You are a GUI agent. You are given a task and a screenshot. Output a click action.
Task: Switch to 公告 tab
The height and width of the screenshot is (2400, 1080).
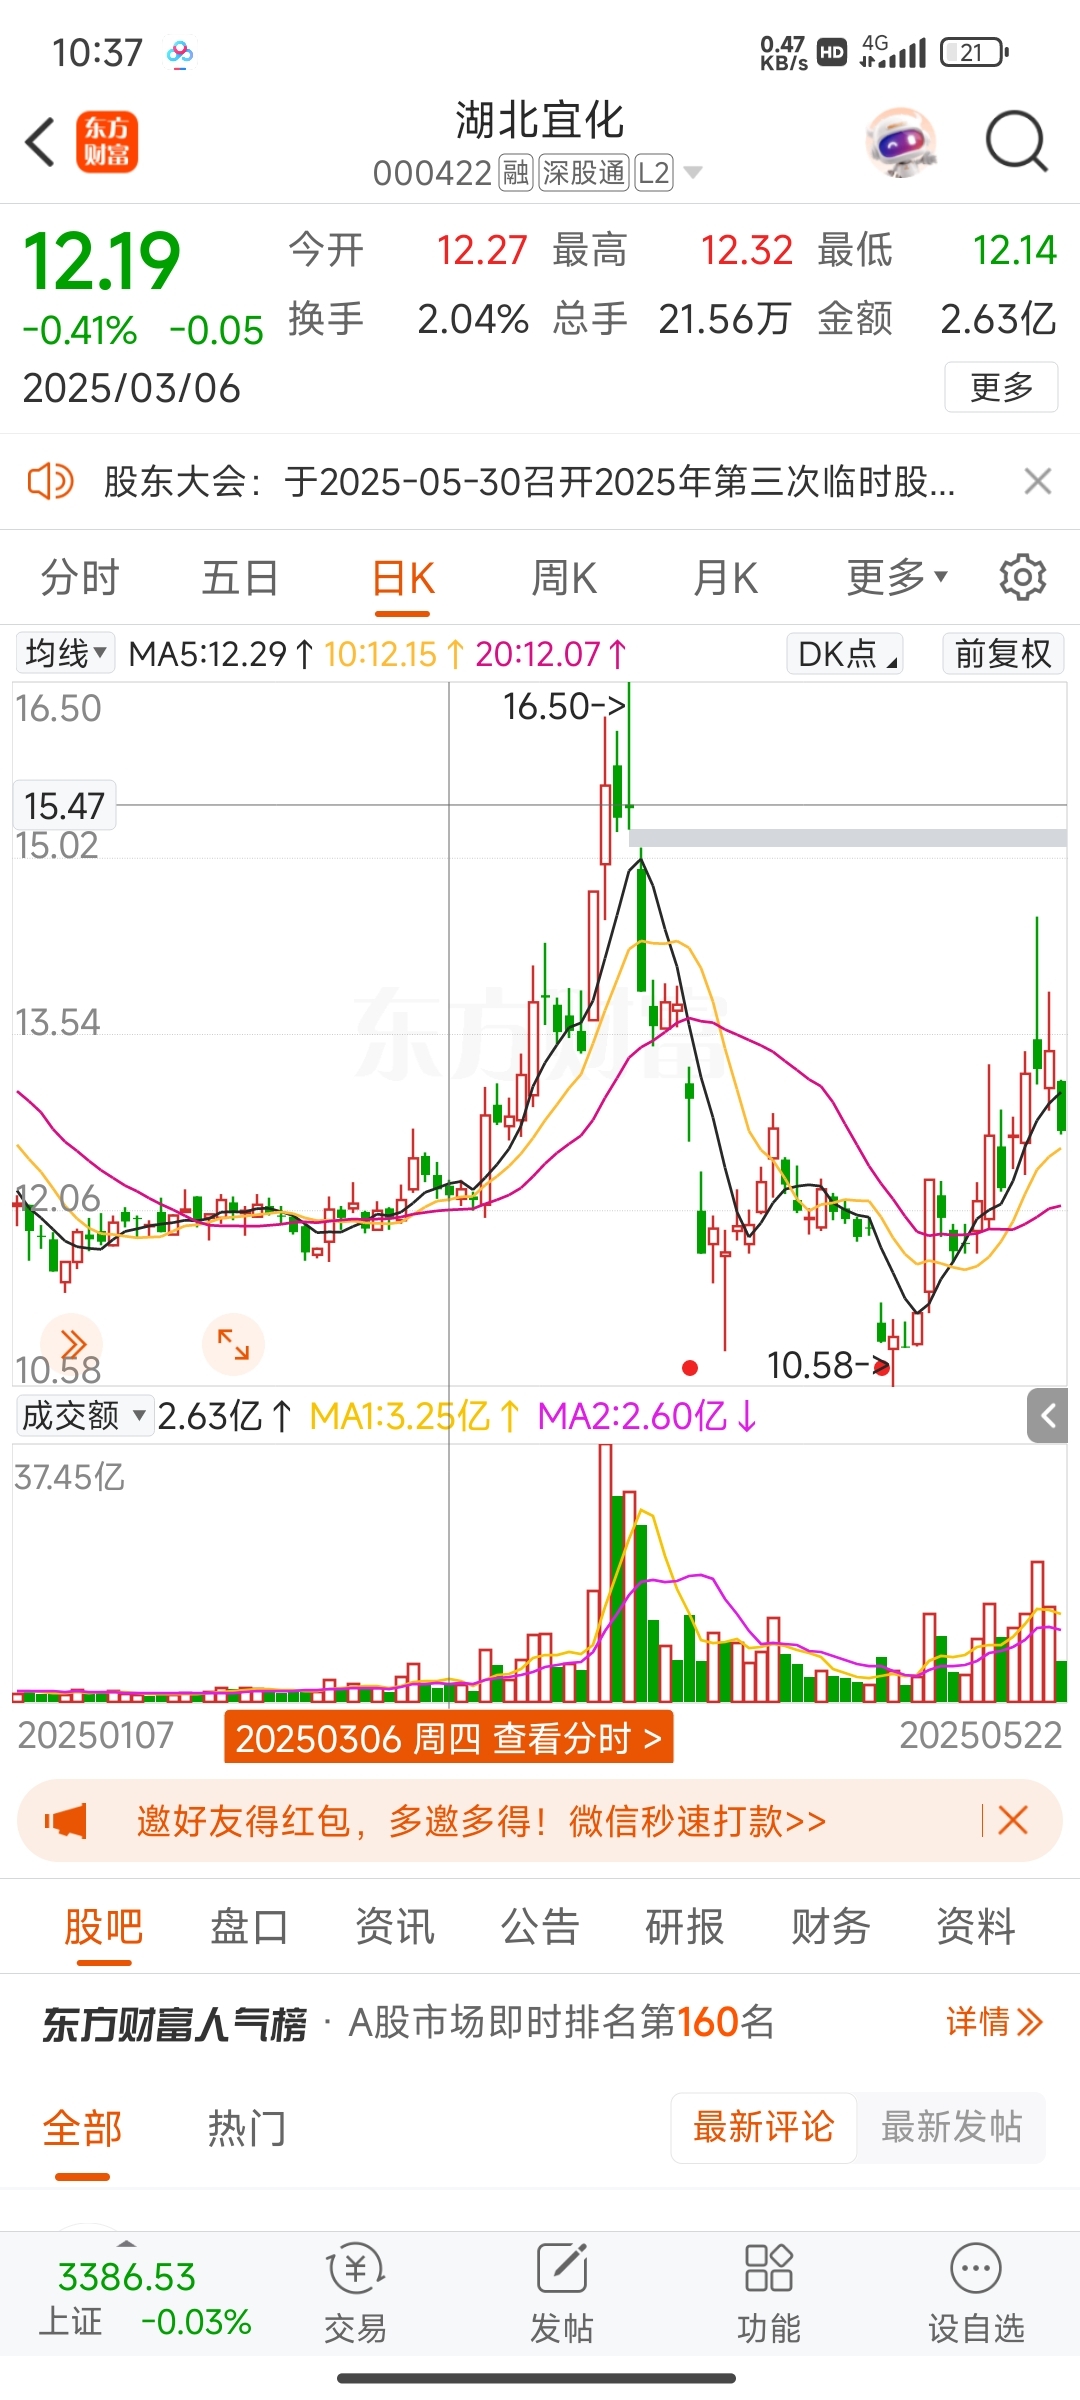pos(540,1926)
